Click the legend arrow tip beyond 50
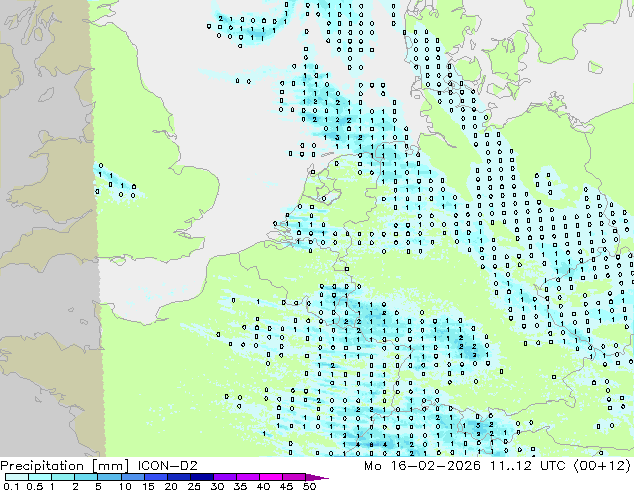This screenshot has height=490, width=634. coord(317,477)
